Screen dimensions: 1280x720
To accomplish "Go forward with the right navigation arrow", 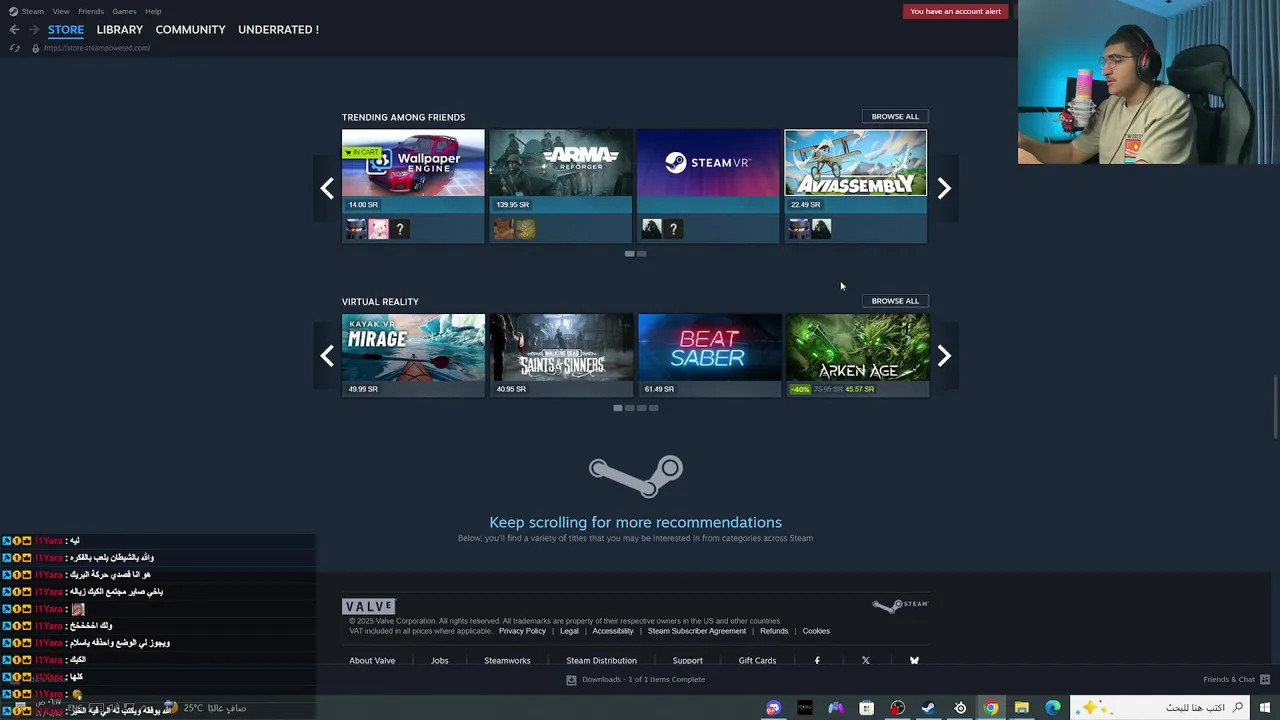I will click(x=33, y=29).
